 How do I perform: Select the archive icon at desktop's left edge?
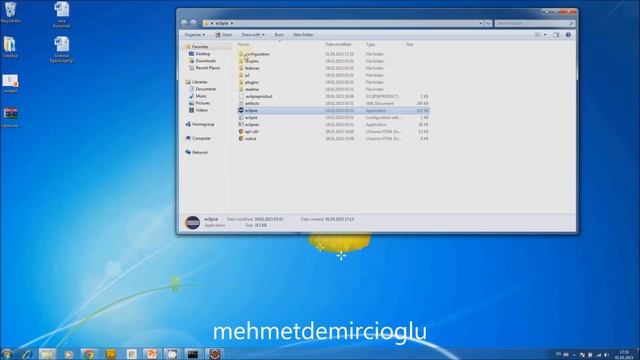click(11, 118)
